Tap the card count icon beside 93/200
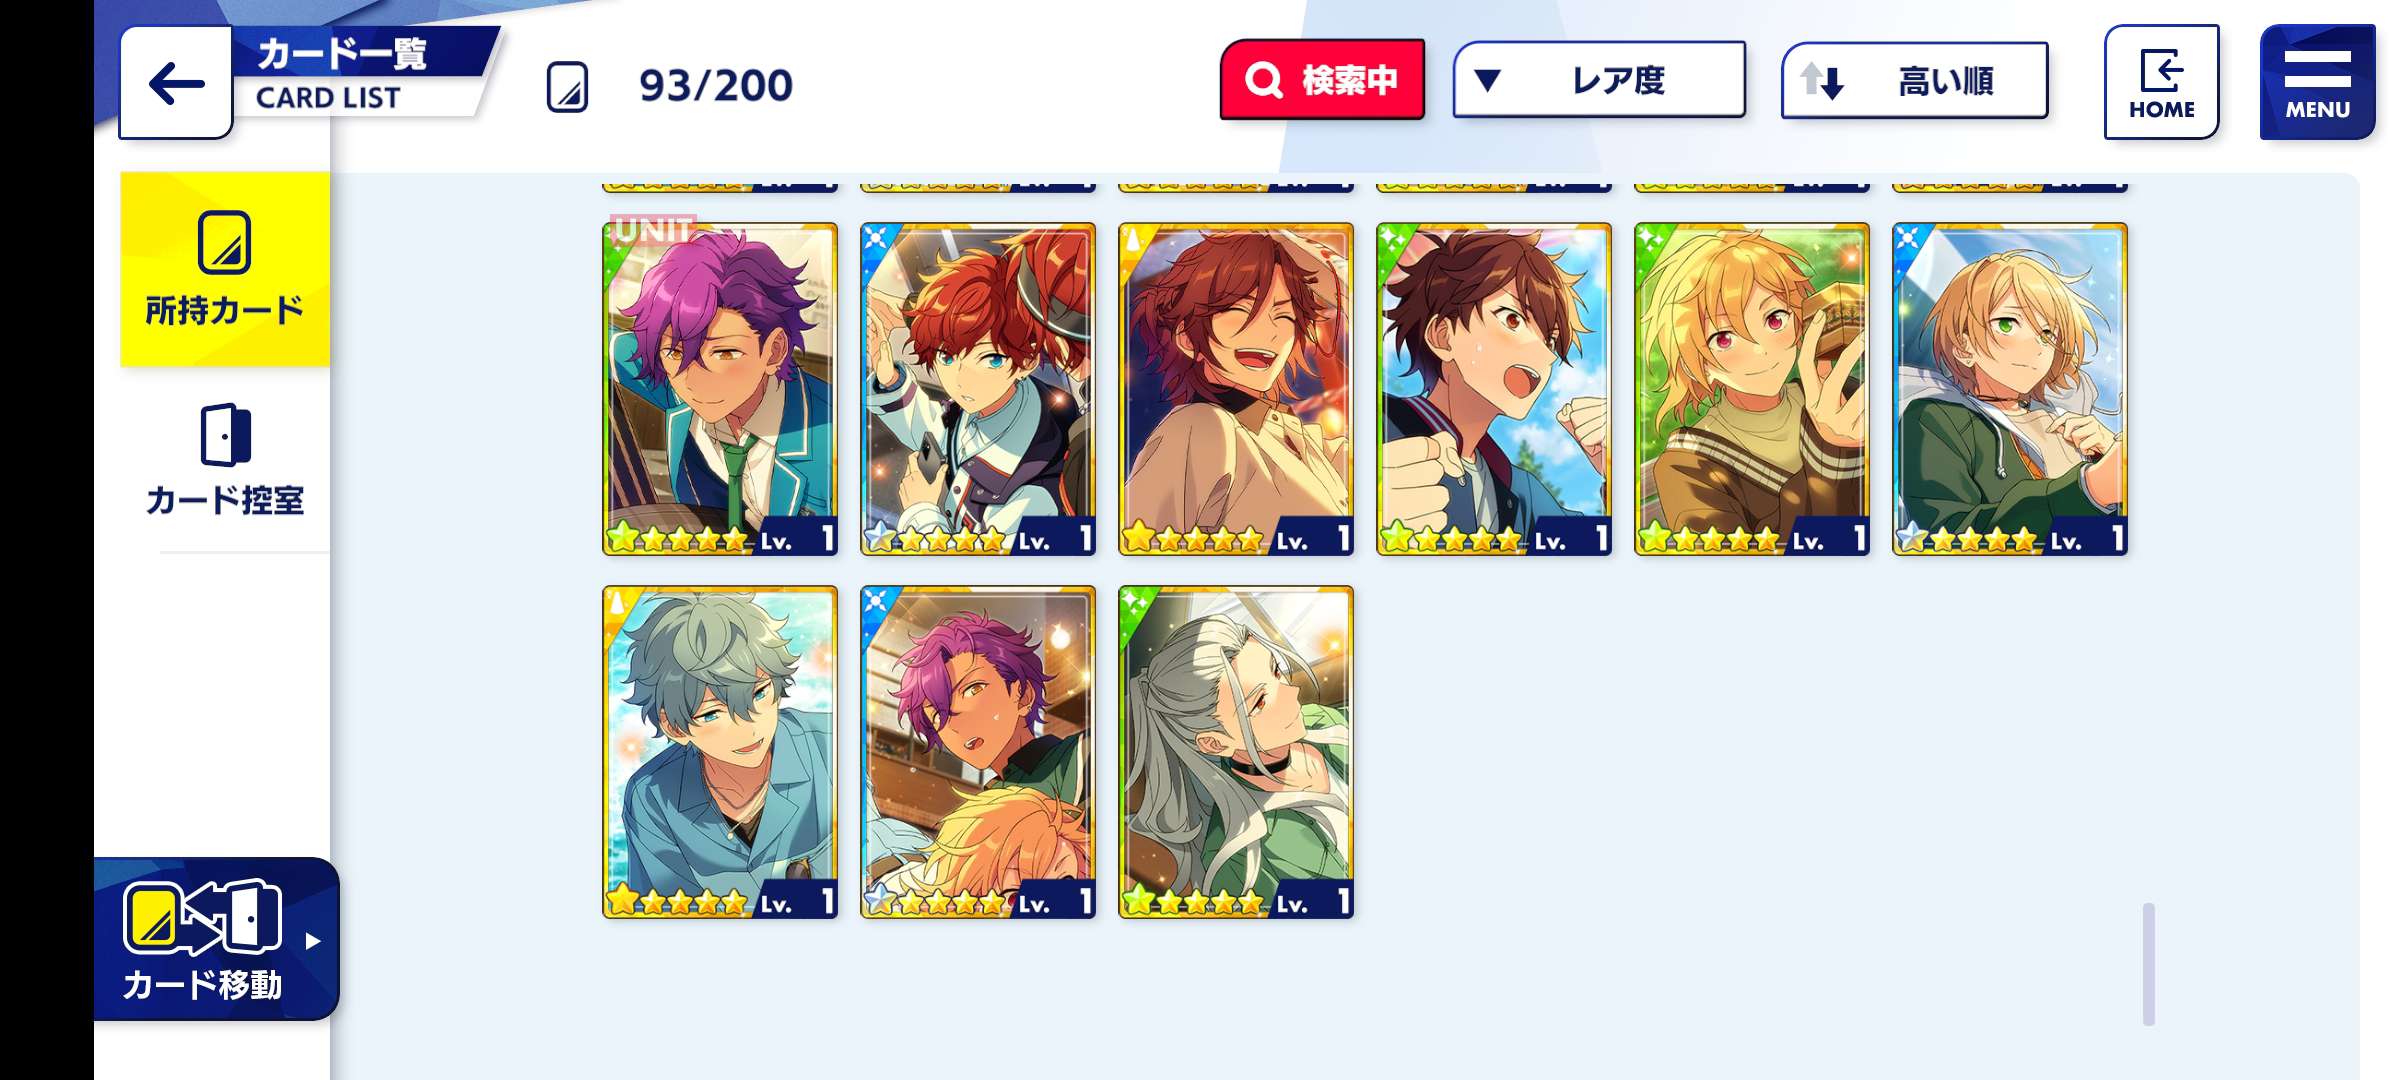Image resolution: width=2400 pixels, height=1080 pixels. (x=567, y=86)
